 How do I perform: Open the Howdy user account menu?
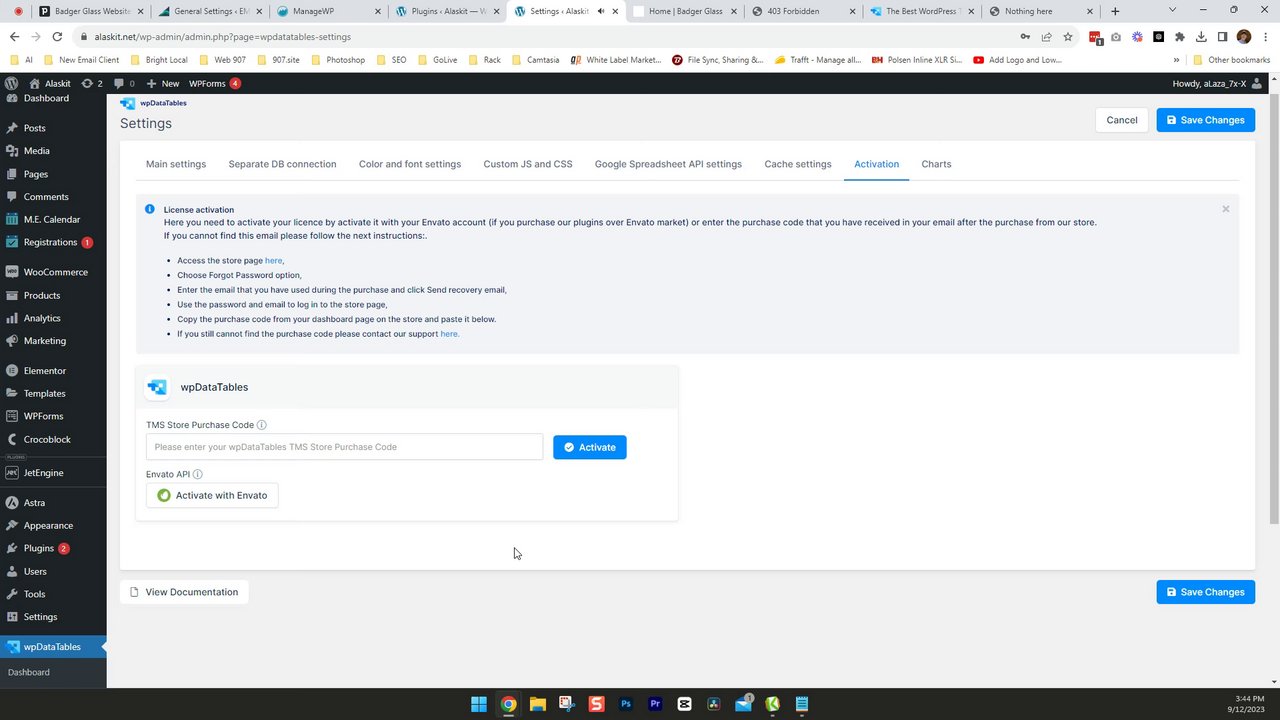coord(1218,84)
